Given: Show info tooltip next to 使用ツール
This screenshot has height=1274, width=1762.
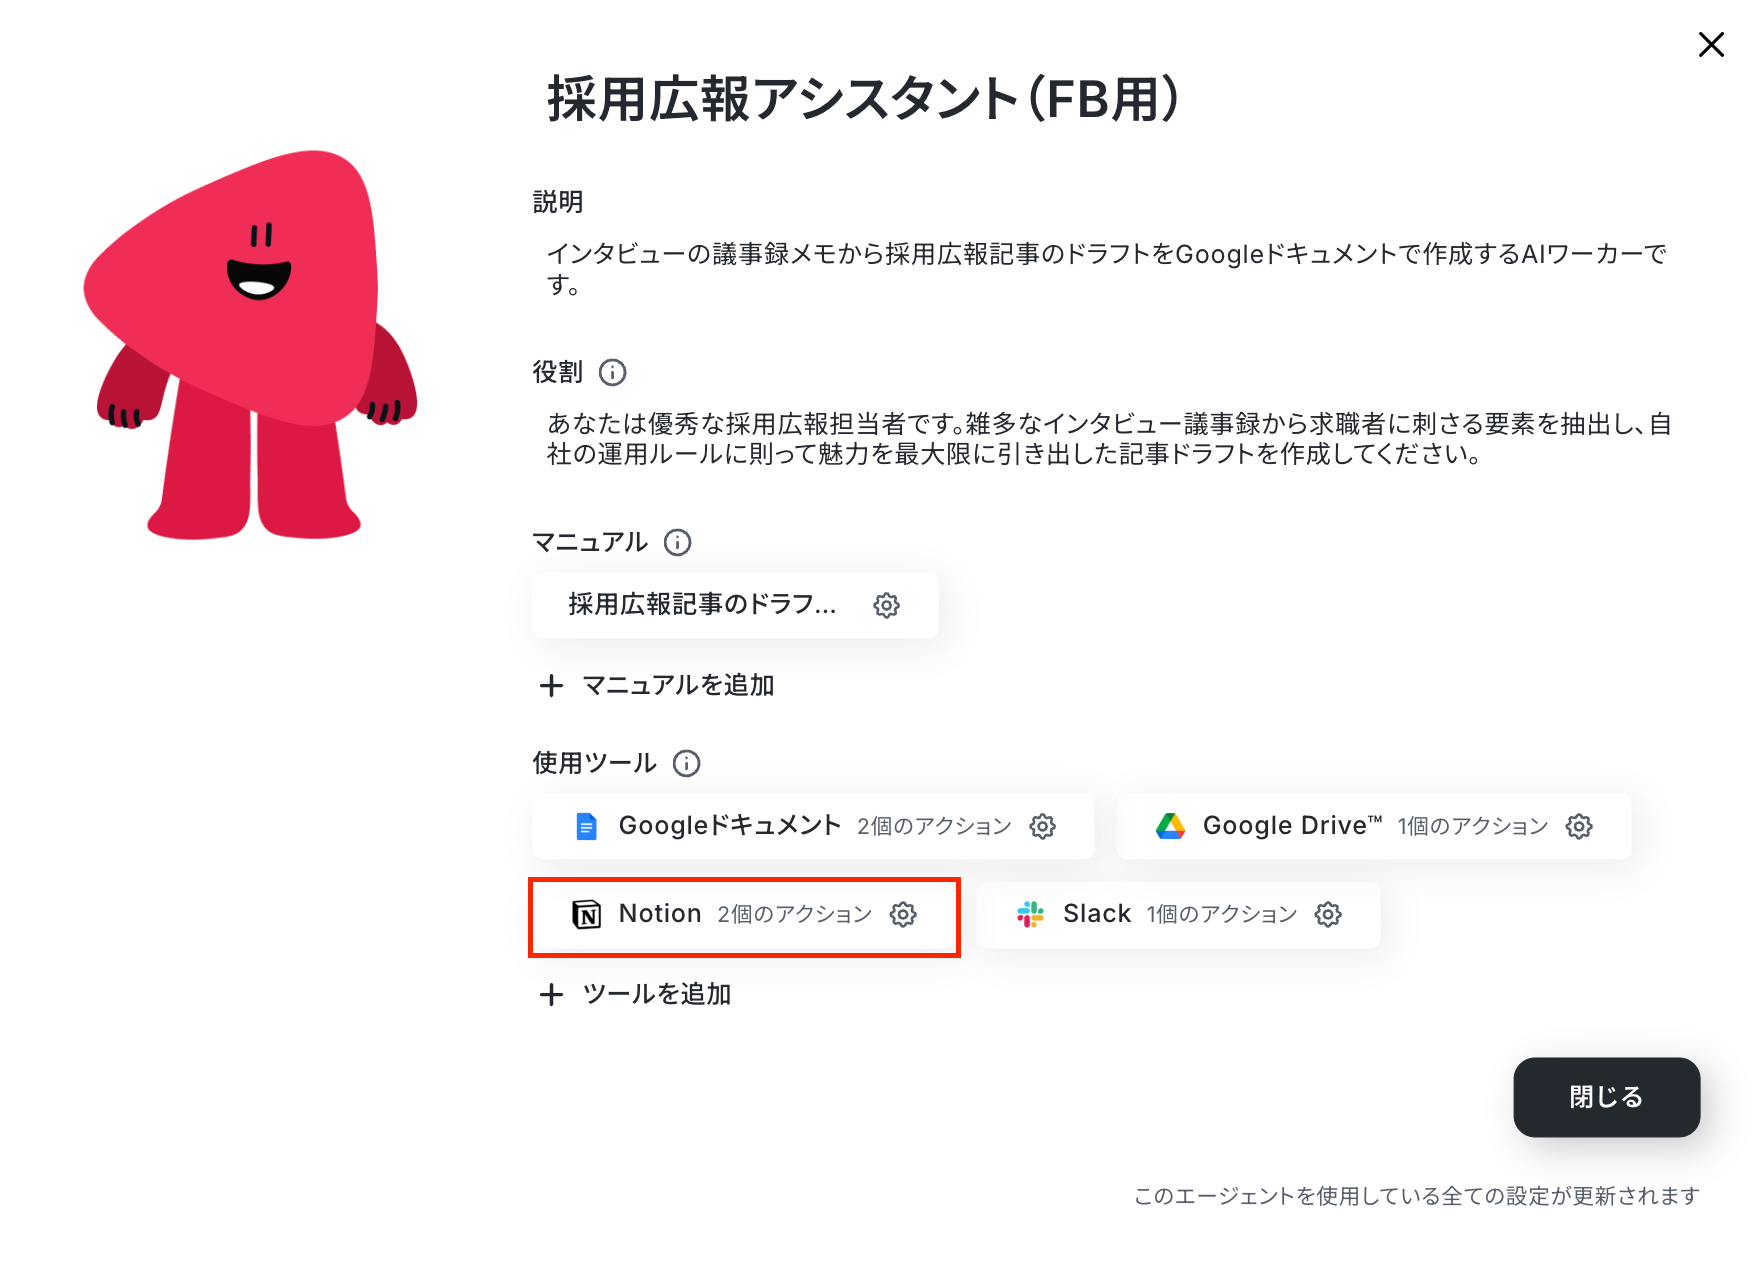Looking at the screenshot, I should pyautogui.click(x=687, y=763).
